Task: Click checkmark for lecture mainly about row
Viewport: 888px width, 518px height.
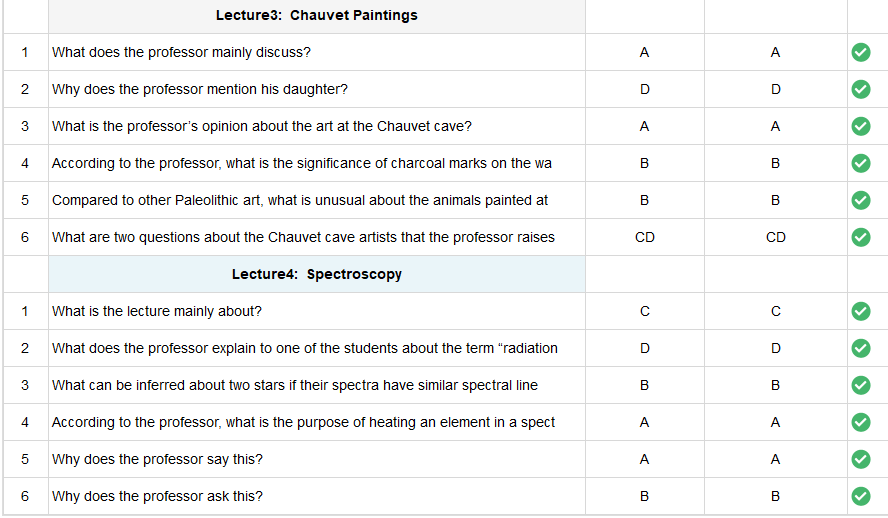Action: (x=860, y=311)
